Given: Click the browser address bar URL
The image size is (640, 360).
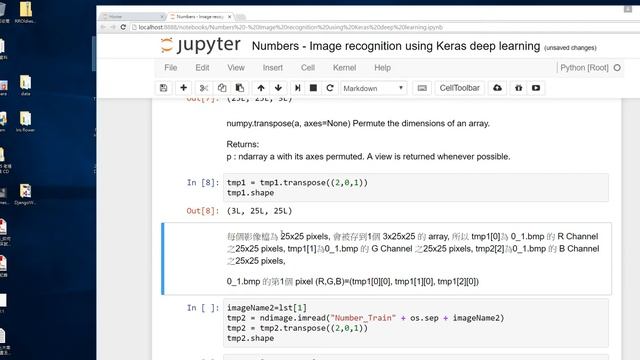Looking at the screenshot, I should (x=290, y=27).
